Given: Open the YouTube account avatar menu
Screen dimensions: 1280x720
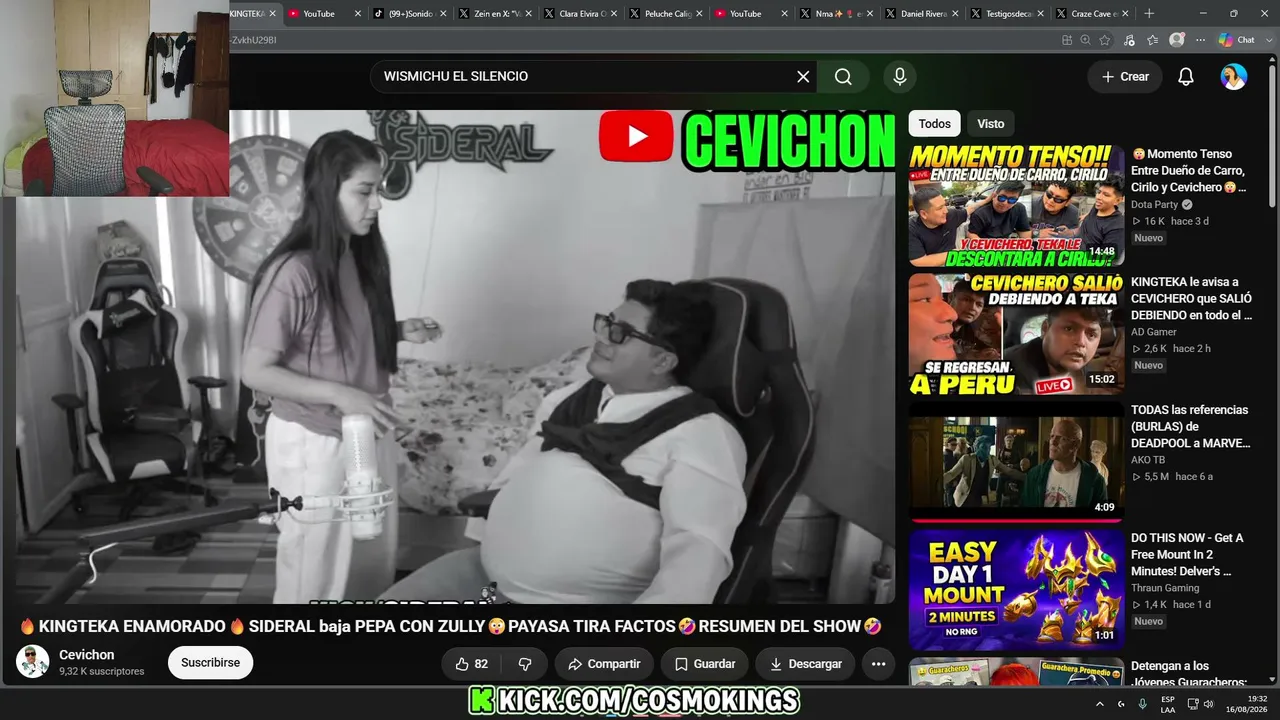Looking at the screenshot, I should coord(1234,77).
